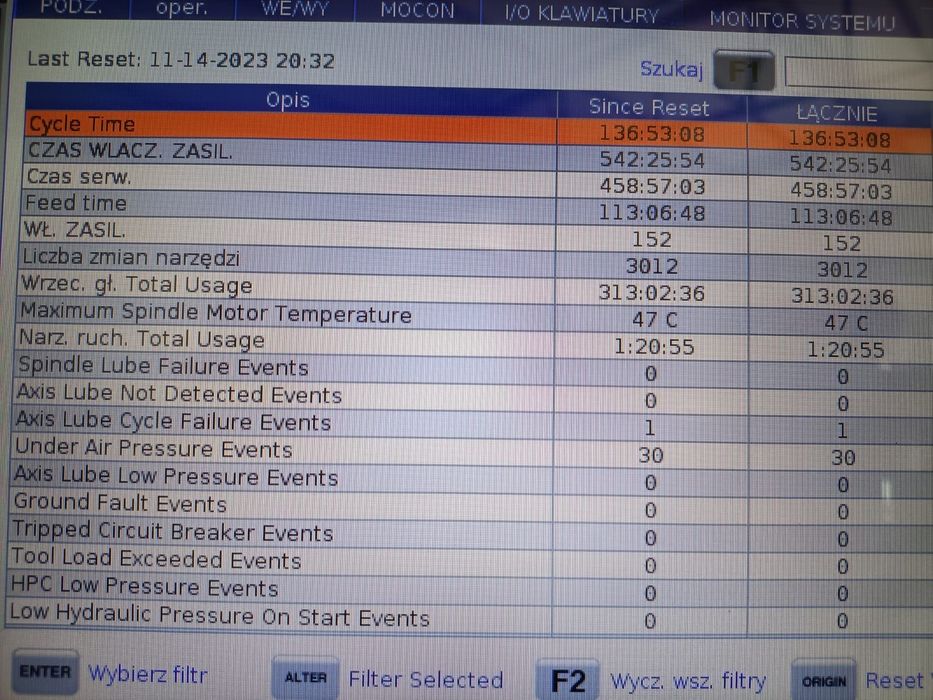Click the ORIGIN key button

(x=824, y=681)
